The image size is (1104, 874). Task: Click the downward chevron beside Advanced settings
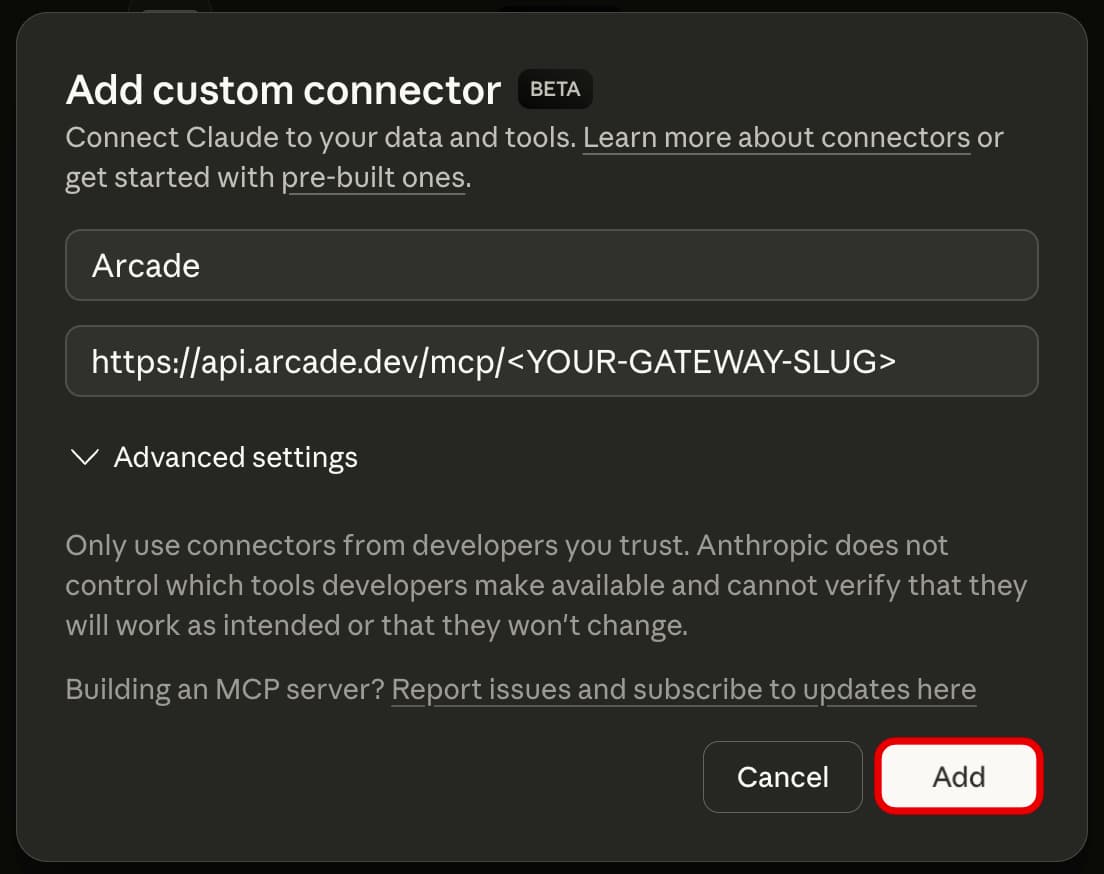click(83, 457)
